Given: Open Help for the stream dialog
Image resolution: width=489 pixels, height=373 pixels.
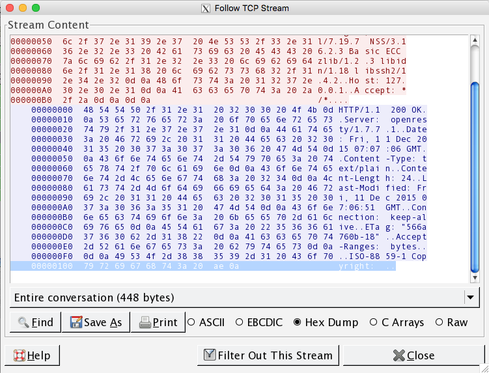Looking at the screenshot, I should pos(32,355).
